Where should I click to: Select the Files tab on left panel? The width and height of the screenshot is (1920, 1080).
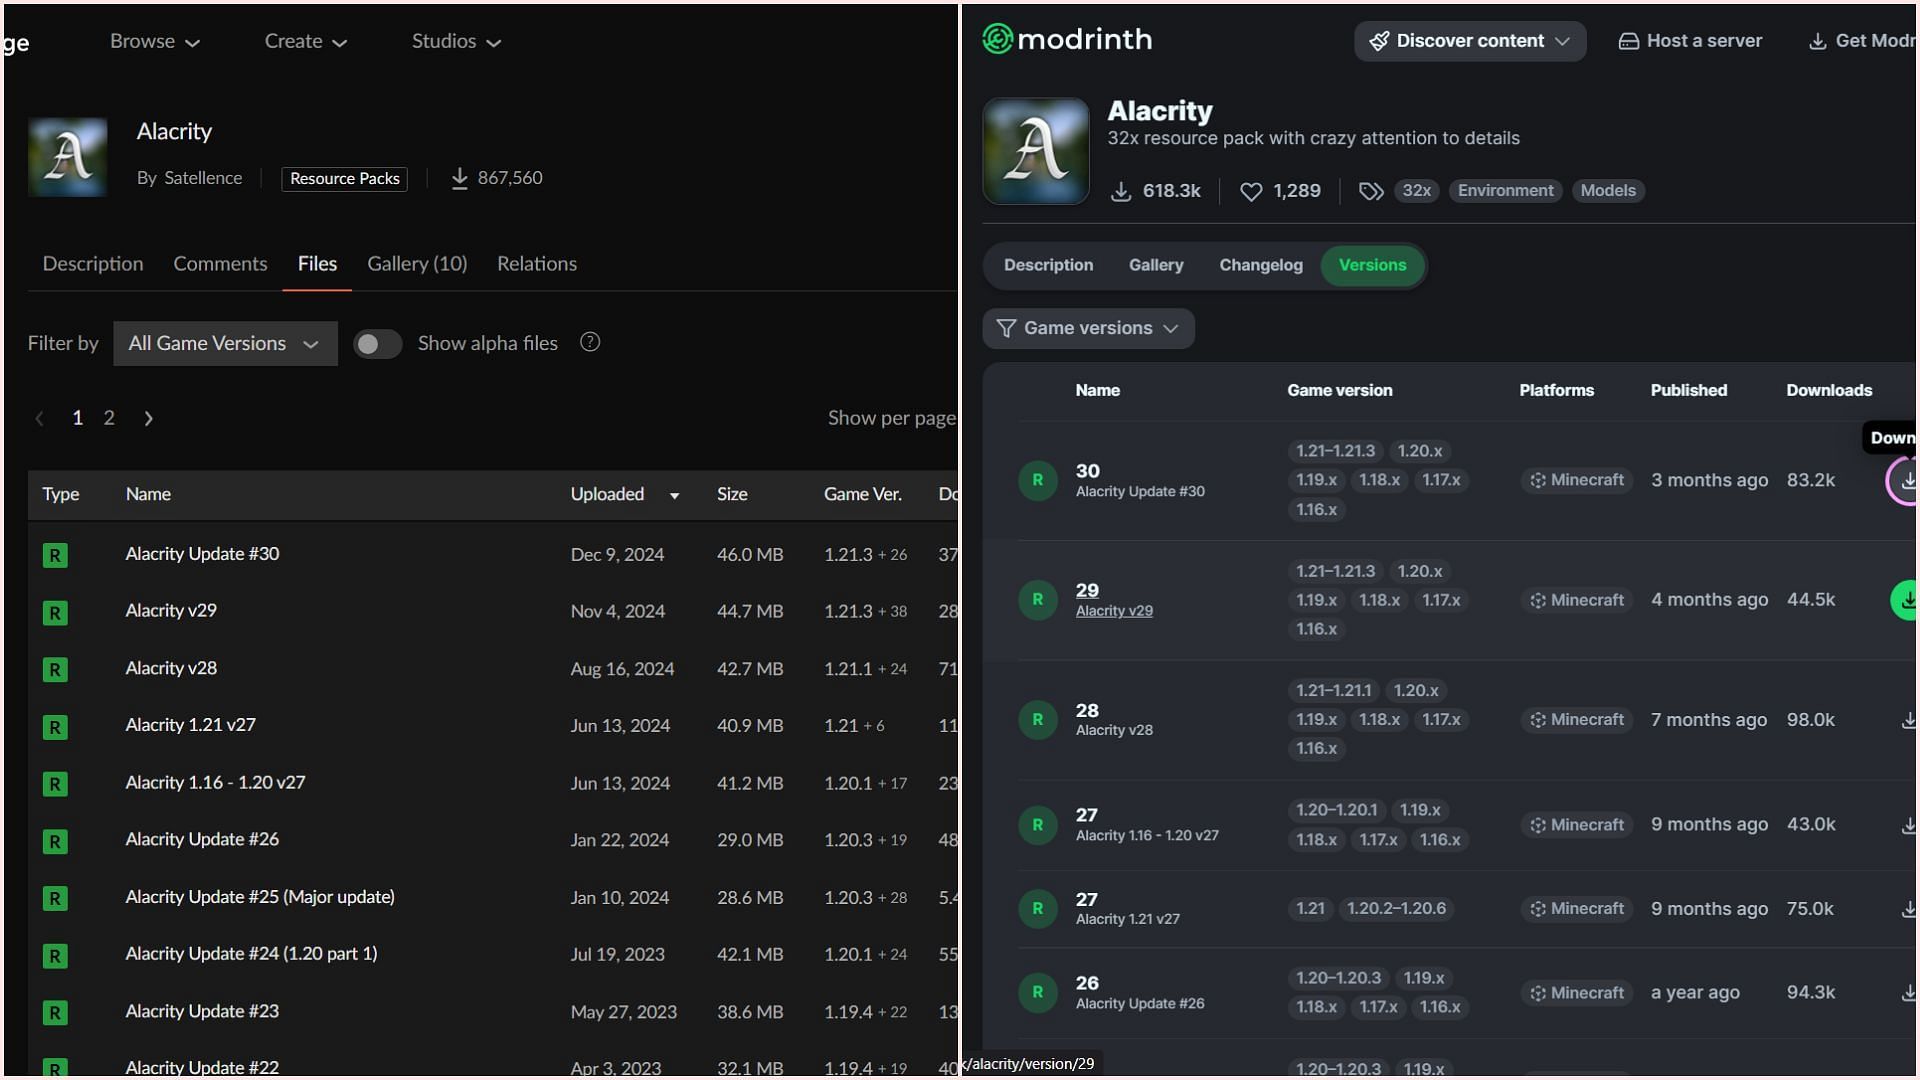click(x=316, y=262)
